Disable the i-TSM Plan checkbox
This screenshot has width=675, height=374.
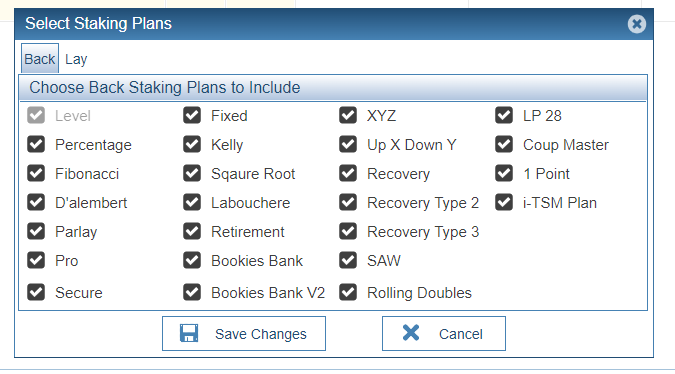[x=504, y=202]
